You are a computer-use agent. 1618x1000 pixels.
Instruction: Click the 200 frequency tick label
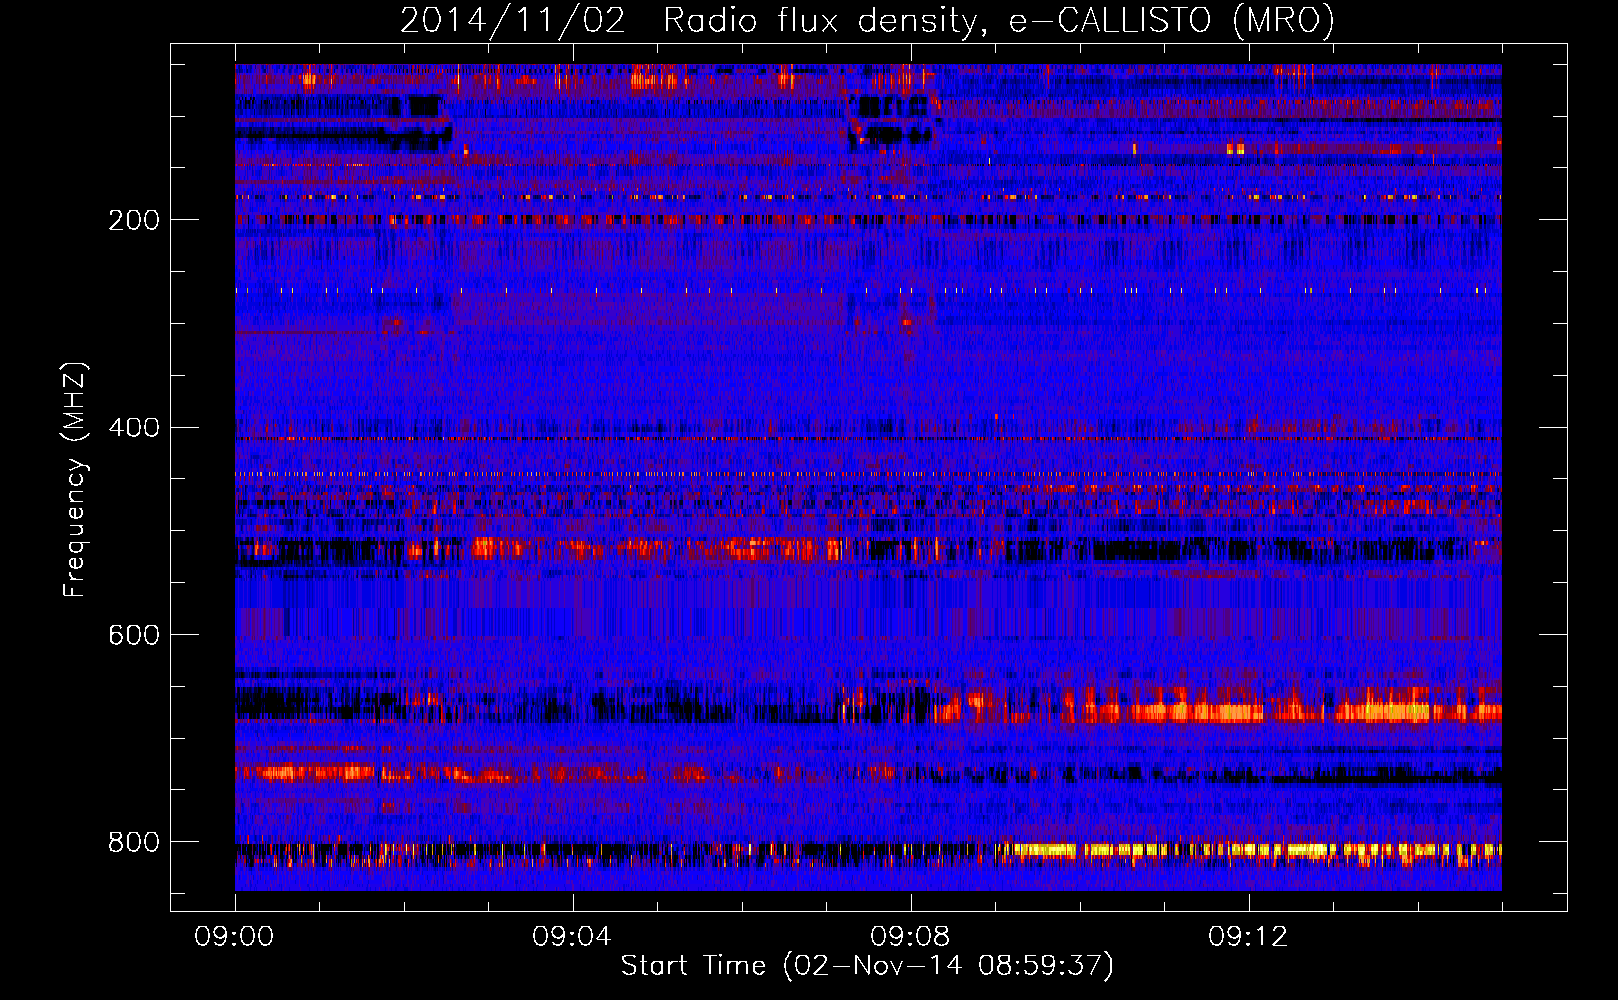134,220
